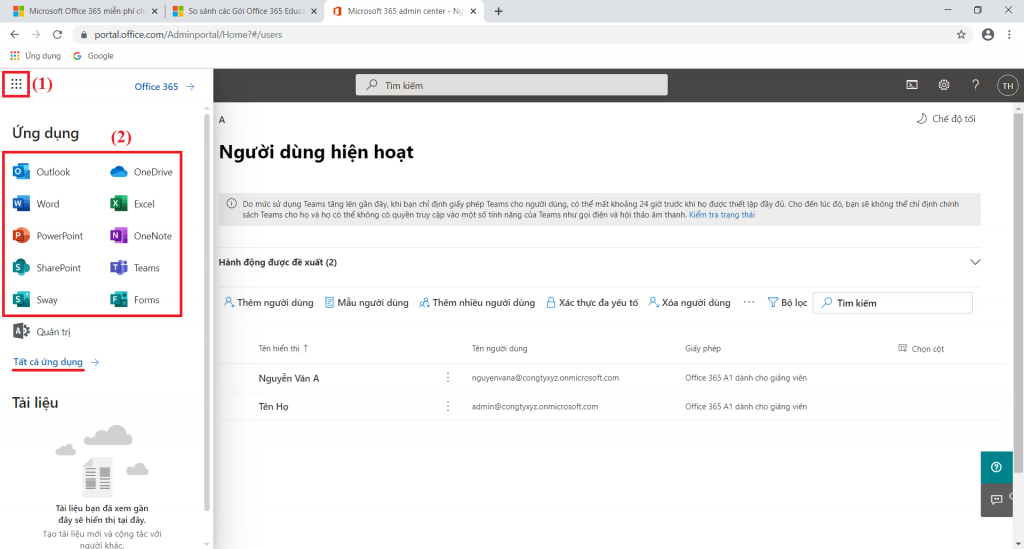
Task: Open the help question mark in header
Action: tap(975, 85)
